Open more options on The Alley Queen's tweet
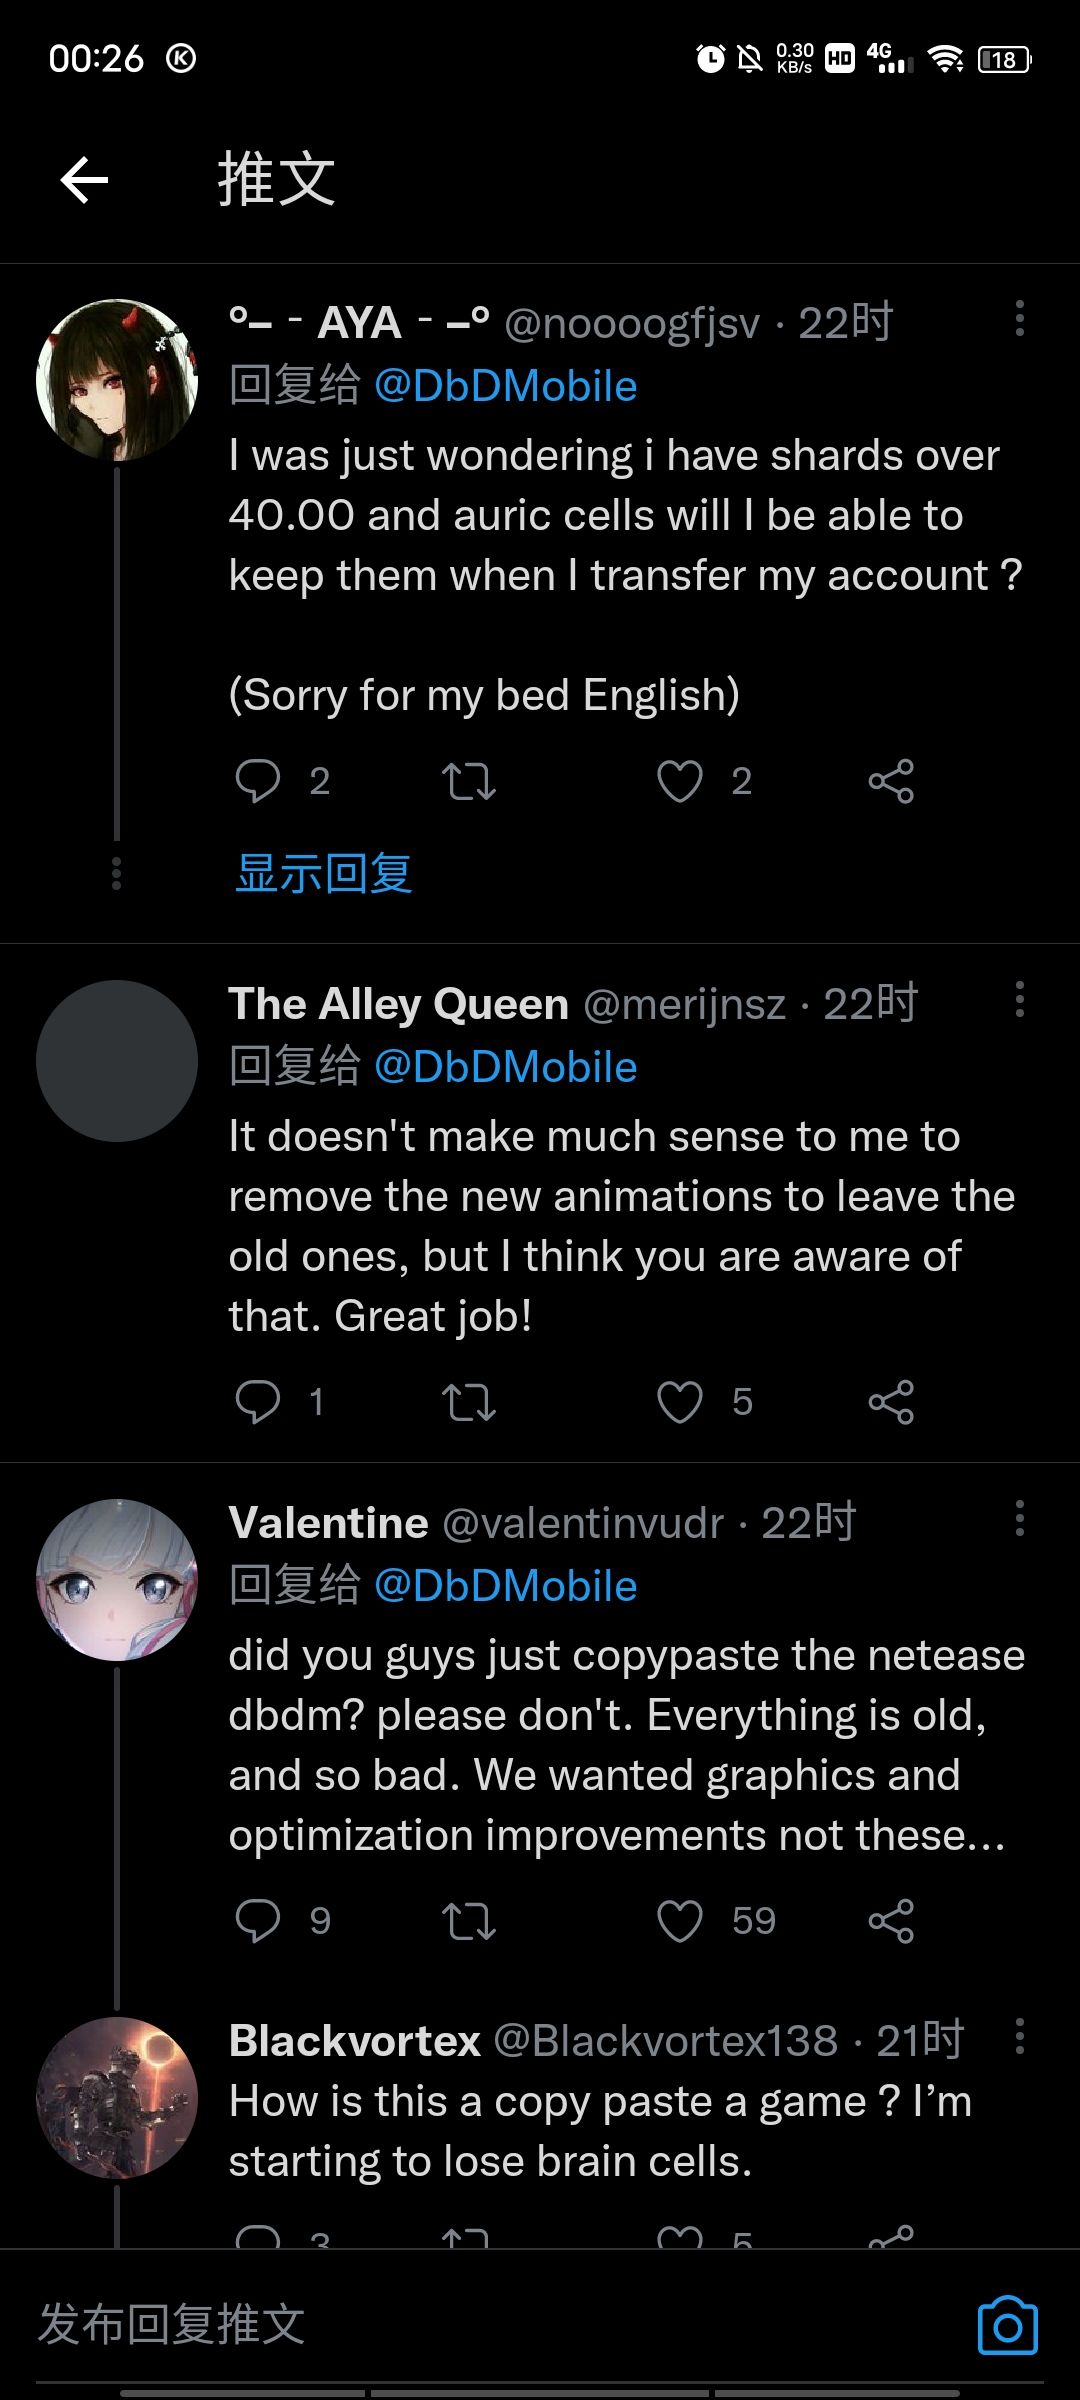1080x2400 pixels. pos(1019,999)
